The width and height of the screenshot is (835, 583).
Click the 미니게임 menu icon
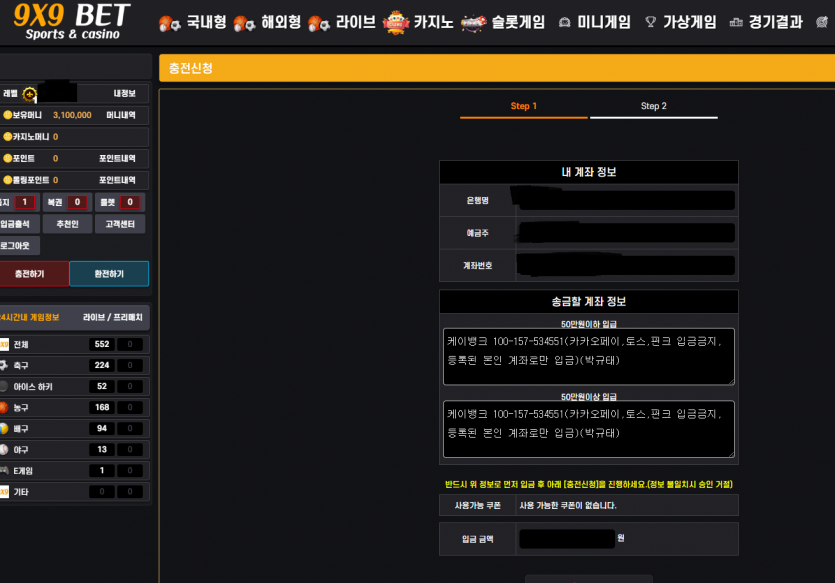coord(565,22)
